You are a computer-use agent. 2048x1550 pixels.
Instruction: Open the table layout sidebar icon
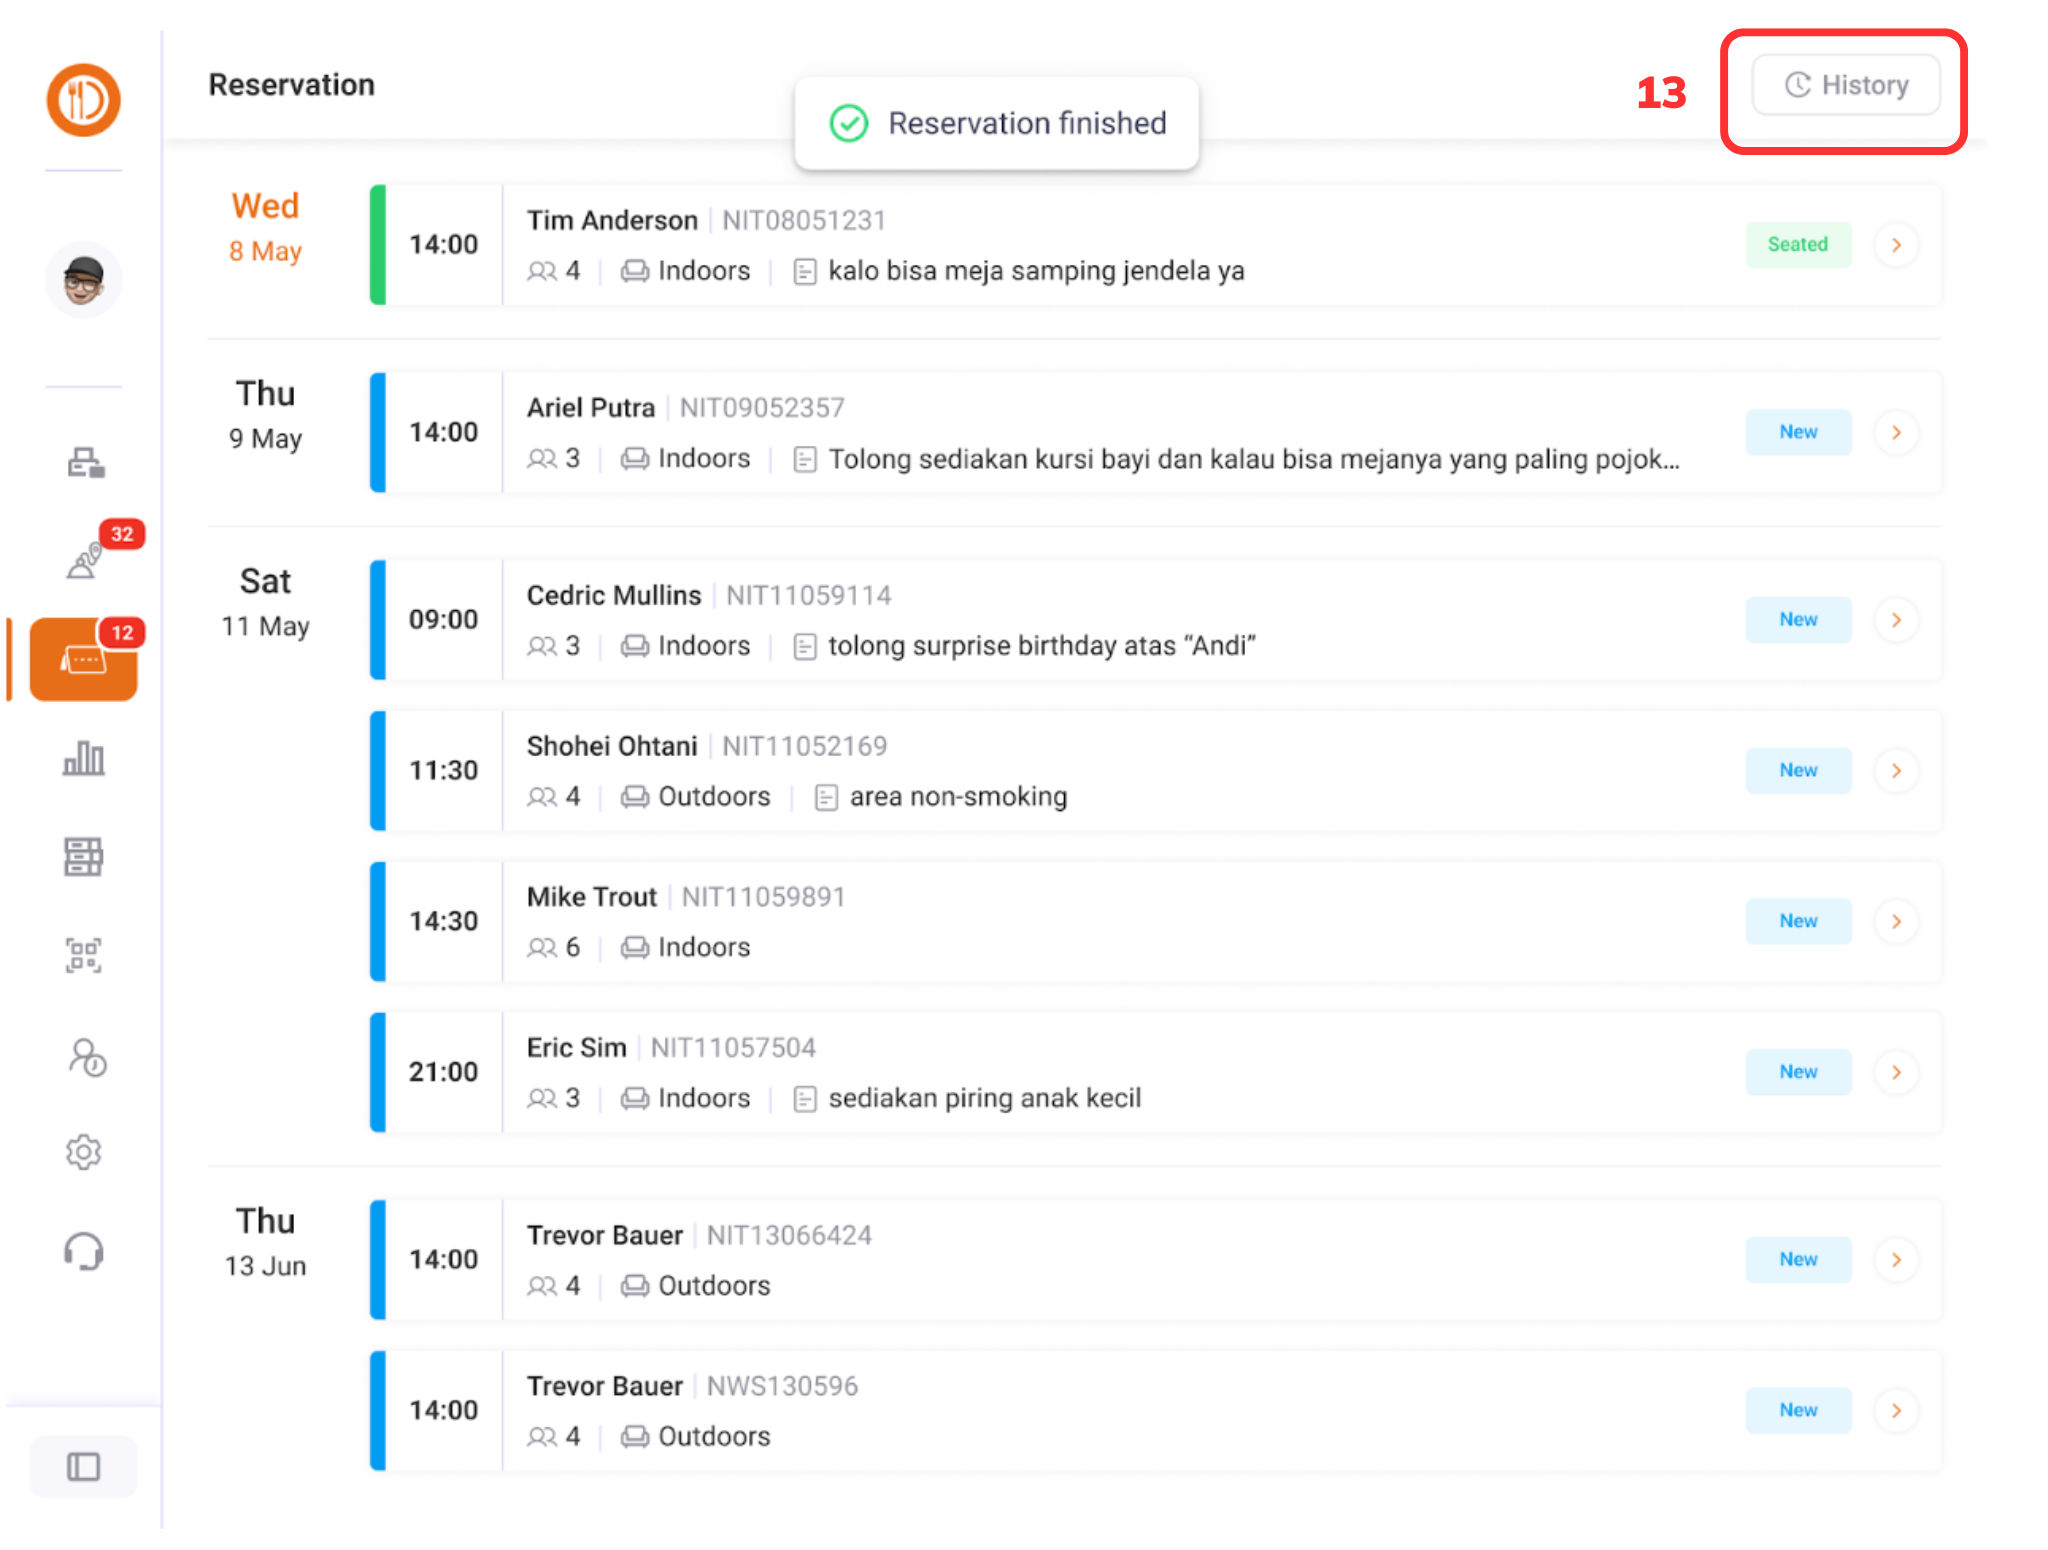click(84, 857)
